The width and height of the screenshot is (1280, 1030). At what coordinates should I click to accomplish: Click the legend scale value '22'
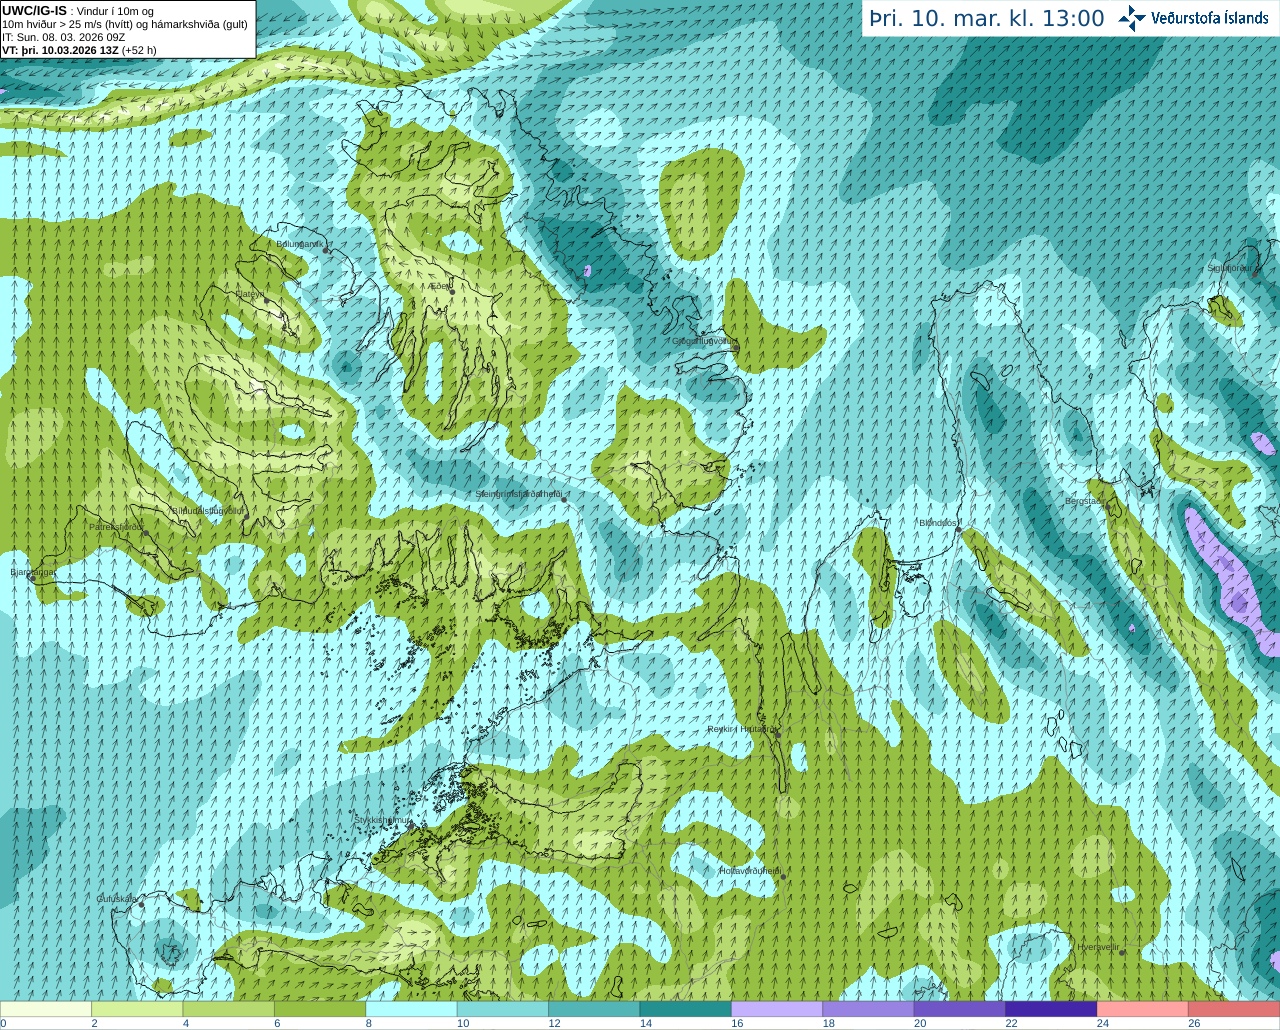point(1011,1023)
